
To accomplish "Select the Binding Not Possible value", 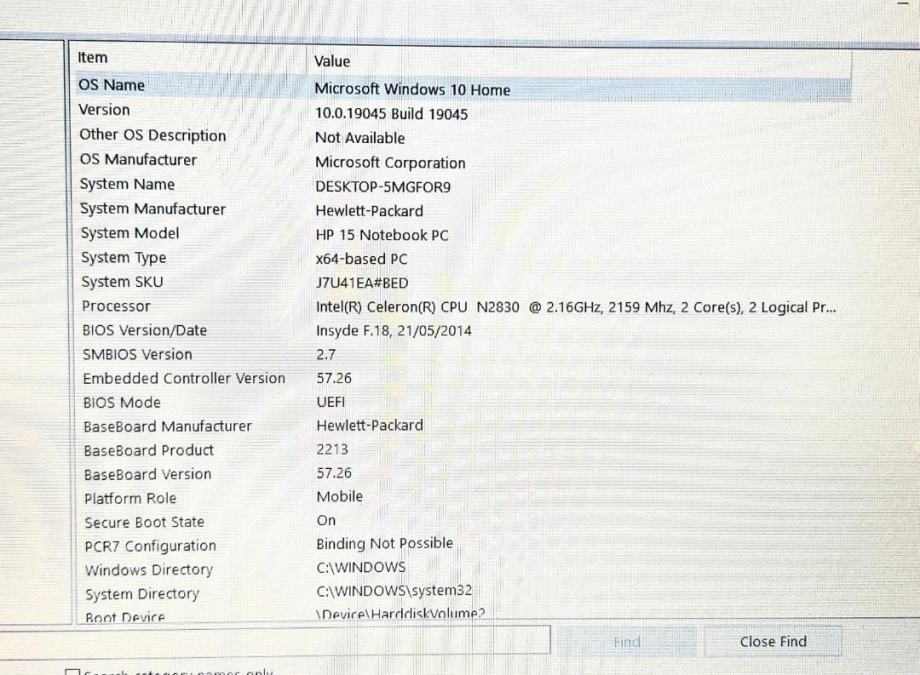I will [385, 544].
